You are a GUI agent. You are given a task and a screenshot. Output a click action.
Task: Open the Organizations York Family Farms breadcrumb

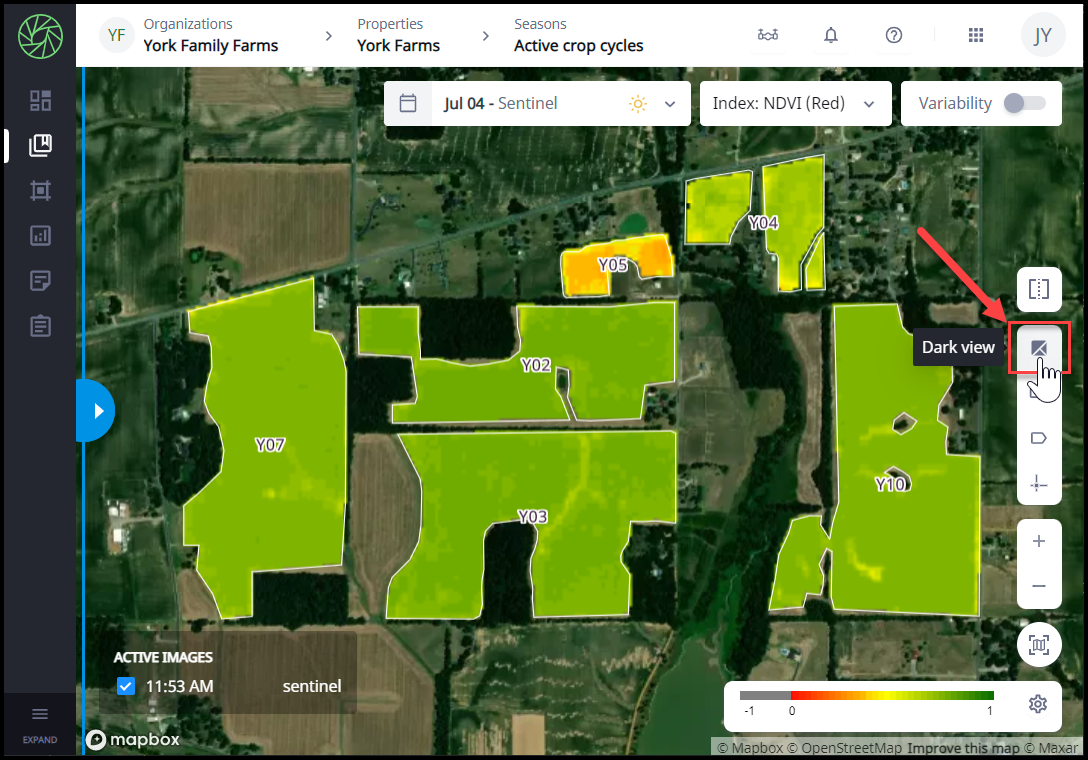(210, 35)
